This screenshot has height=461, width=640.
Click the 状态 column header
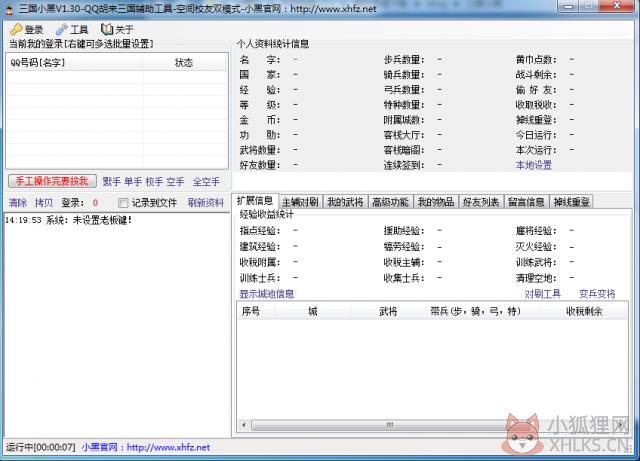point(184,62)
